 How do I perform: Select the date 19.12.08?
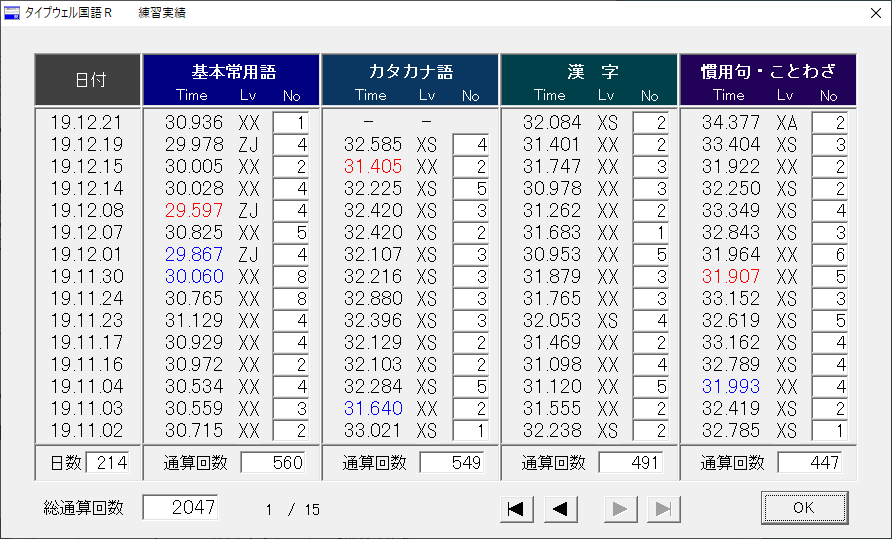86,211
